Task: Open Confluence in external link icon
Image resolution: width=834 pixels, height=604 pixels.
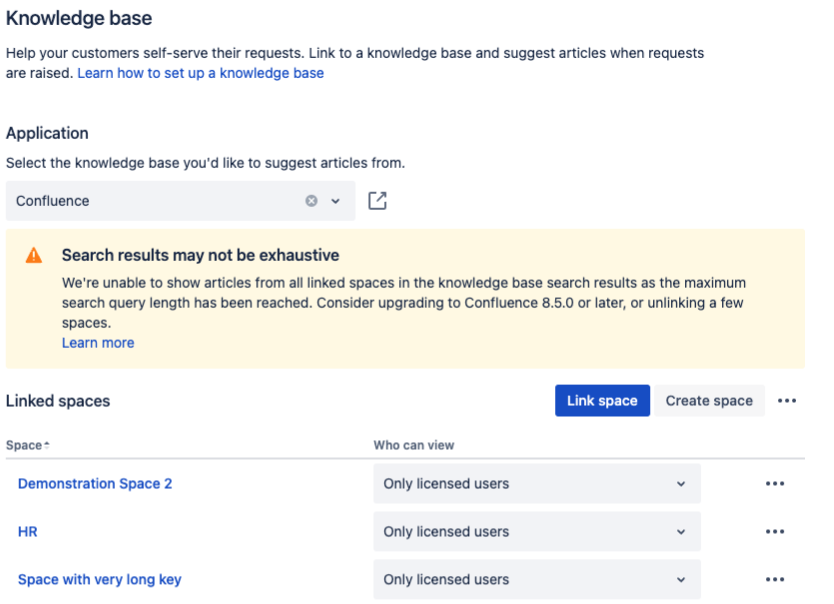Action: (377, 201)
